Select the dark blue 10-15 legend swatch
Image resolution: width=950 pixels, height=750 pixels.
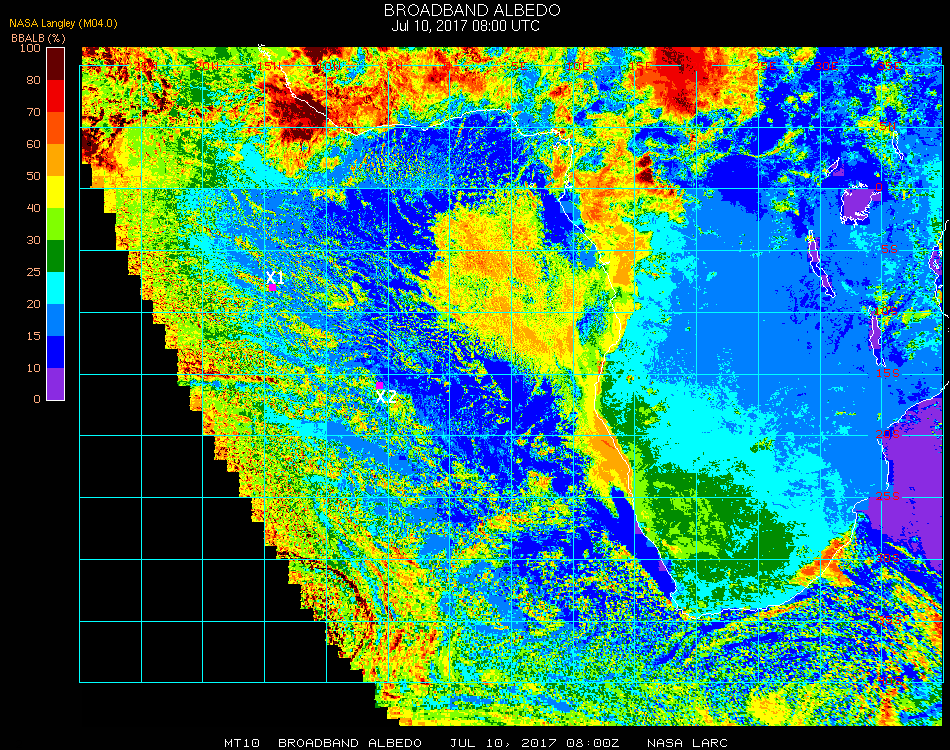coord(56,352)
